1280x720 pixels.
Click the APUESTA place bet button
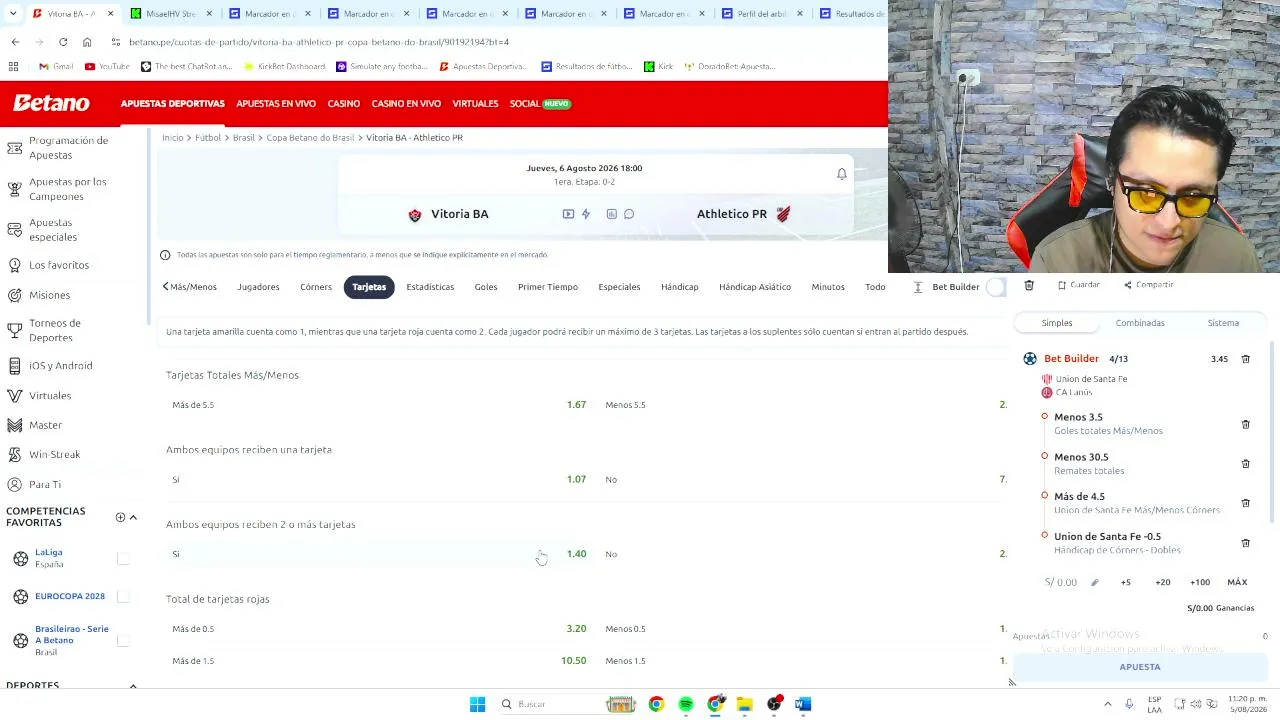tap(1140, 667)
